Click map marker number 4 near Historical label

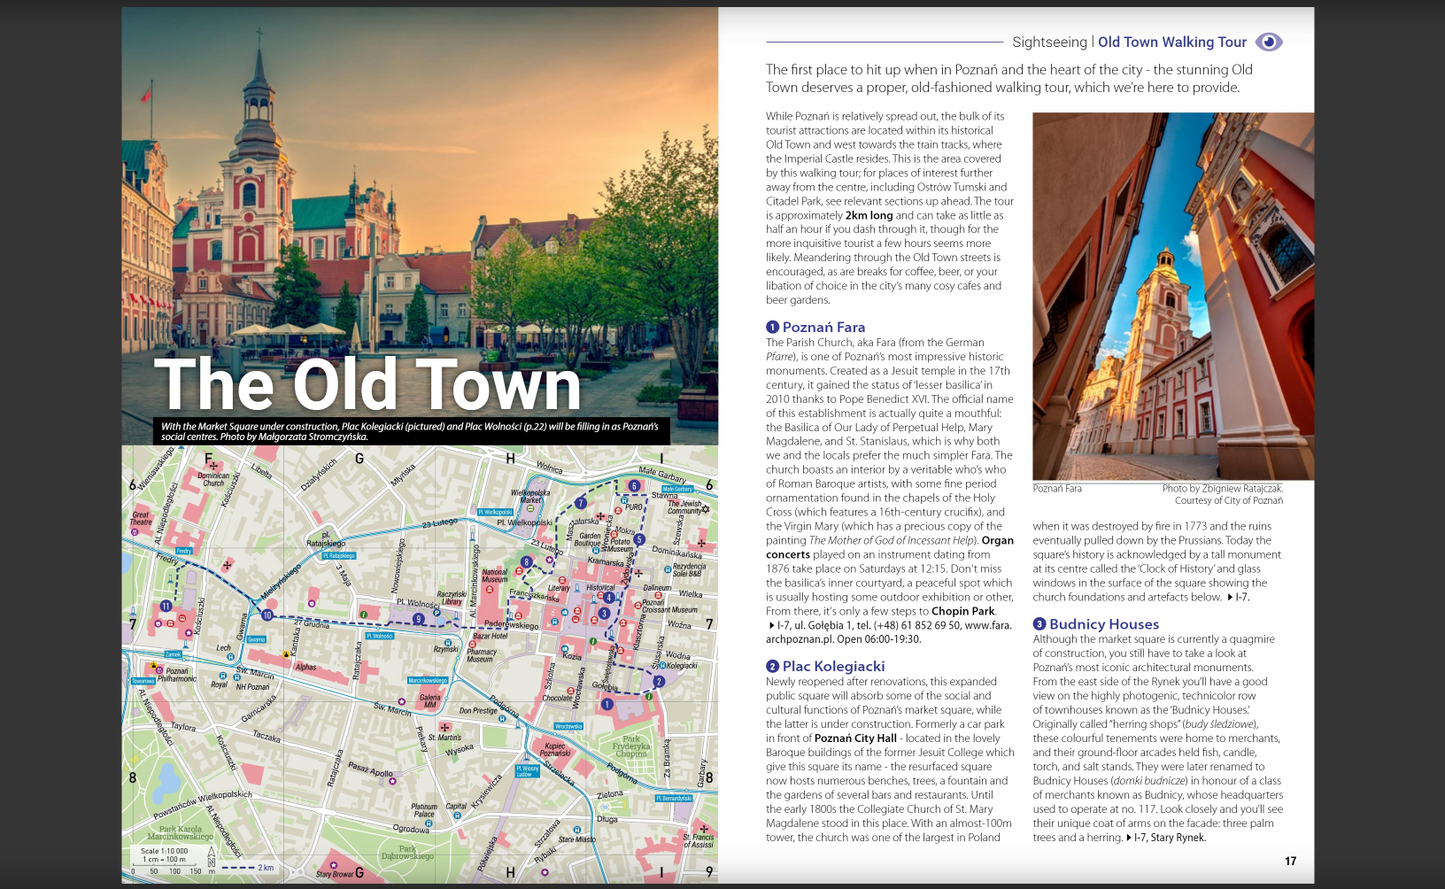[x=609, y=598]
